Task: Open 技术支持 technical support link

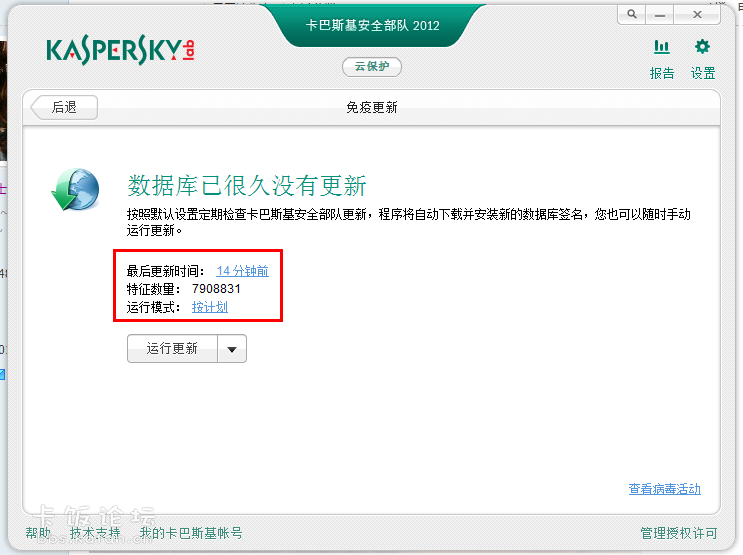Action: [x=95, y=533]
